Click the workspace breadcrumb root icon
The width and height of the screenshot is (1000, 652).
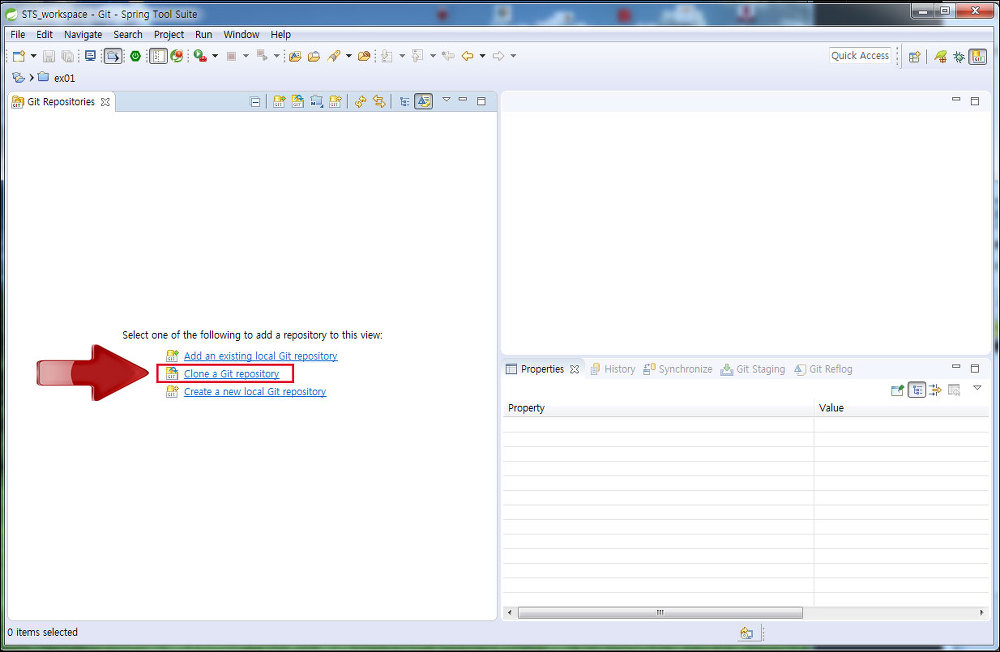(x=18, y=78)
